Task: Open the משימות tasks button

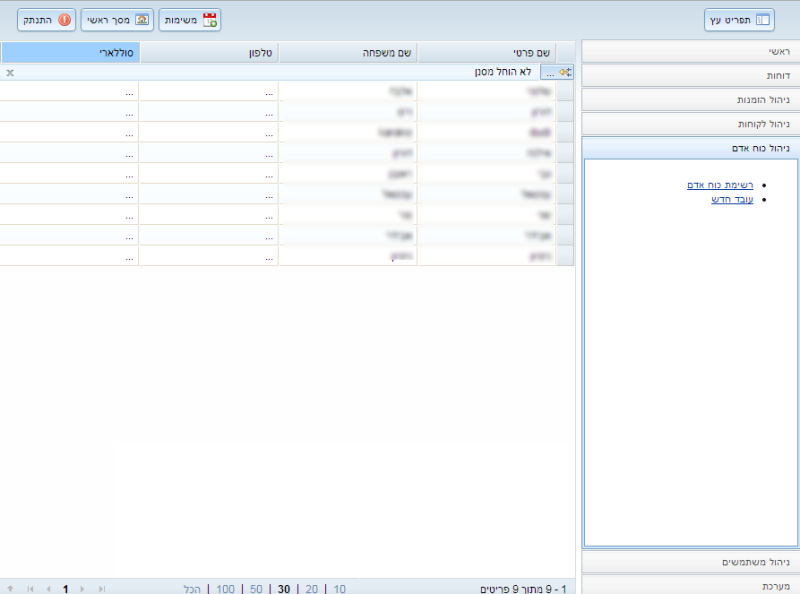Action: (190, 20)
